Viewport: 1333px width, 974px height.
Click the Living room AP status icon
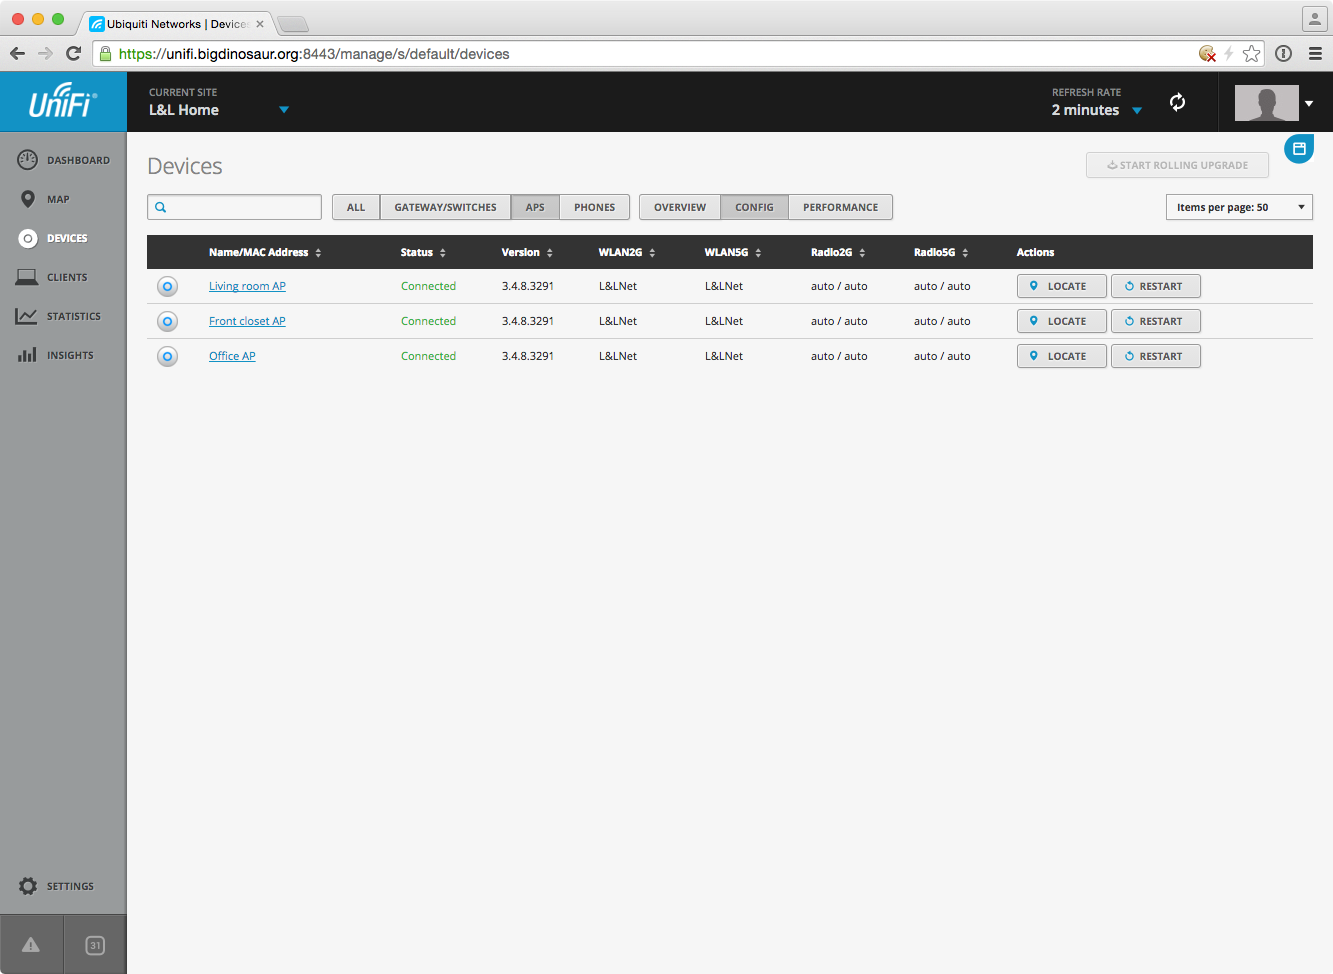pyautogui.click(x=168, y=287)
